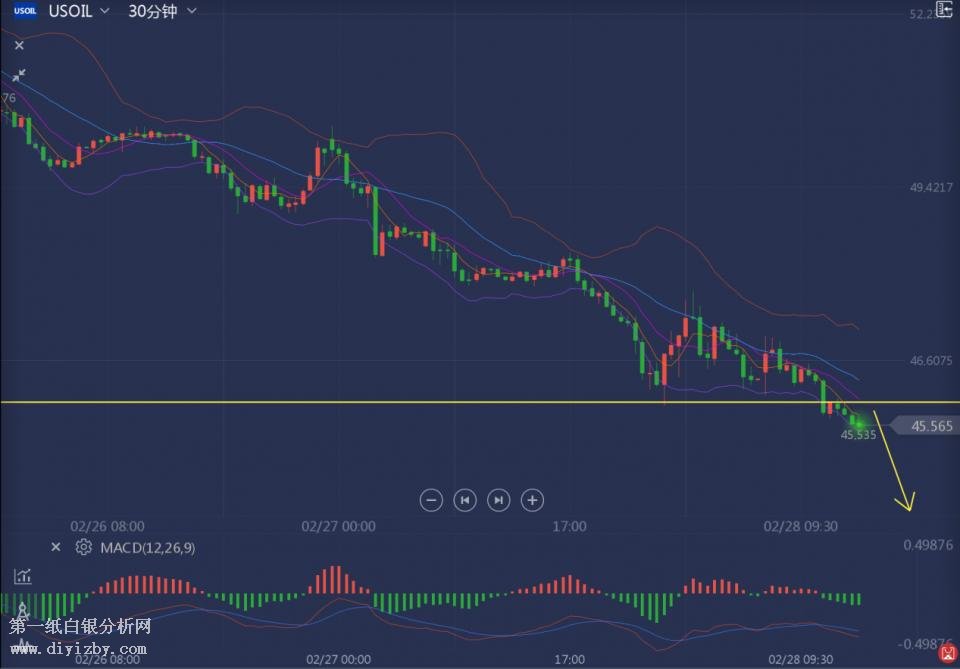Click the USOIL symbol logo badge
Viewport: 960px width, 669px height.
(x=25, y=11)
